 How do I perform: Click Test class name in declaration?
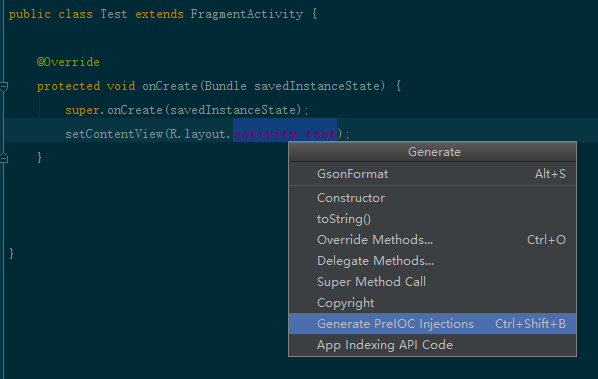point(114,14)
